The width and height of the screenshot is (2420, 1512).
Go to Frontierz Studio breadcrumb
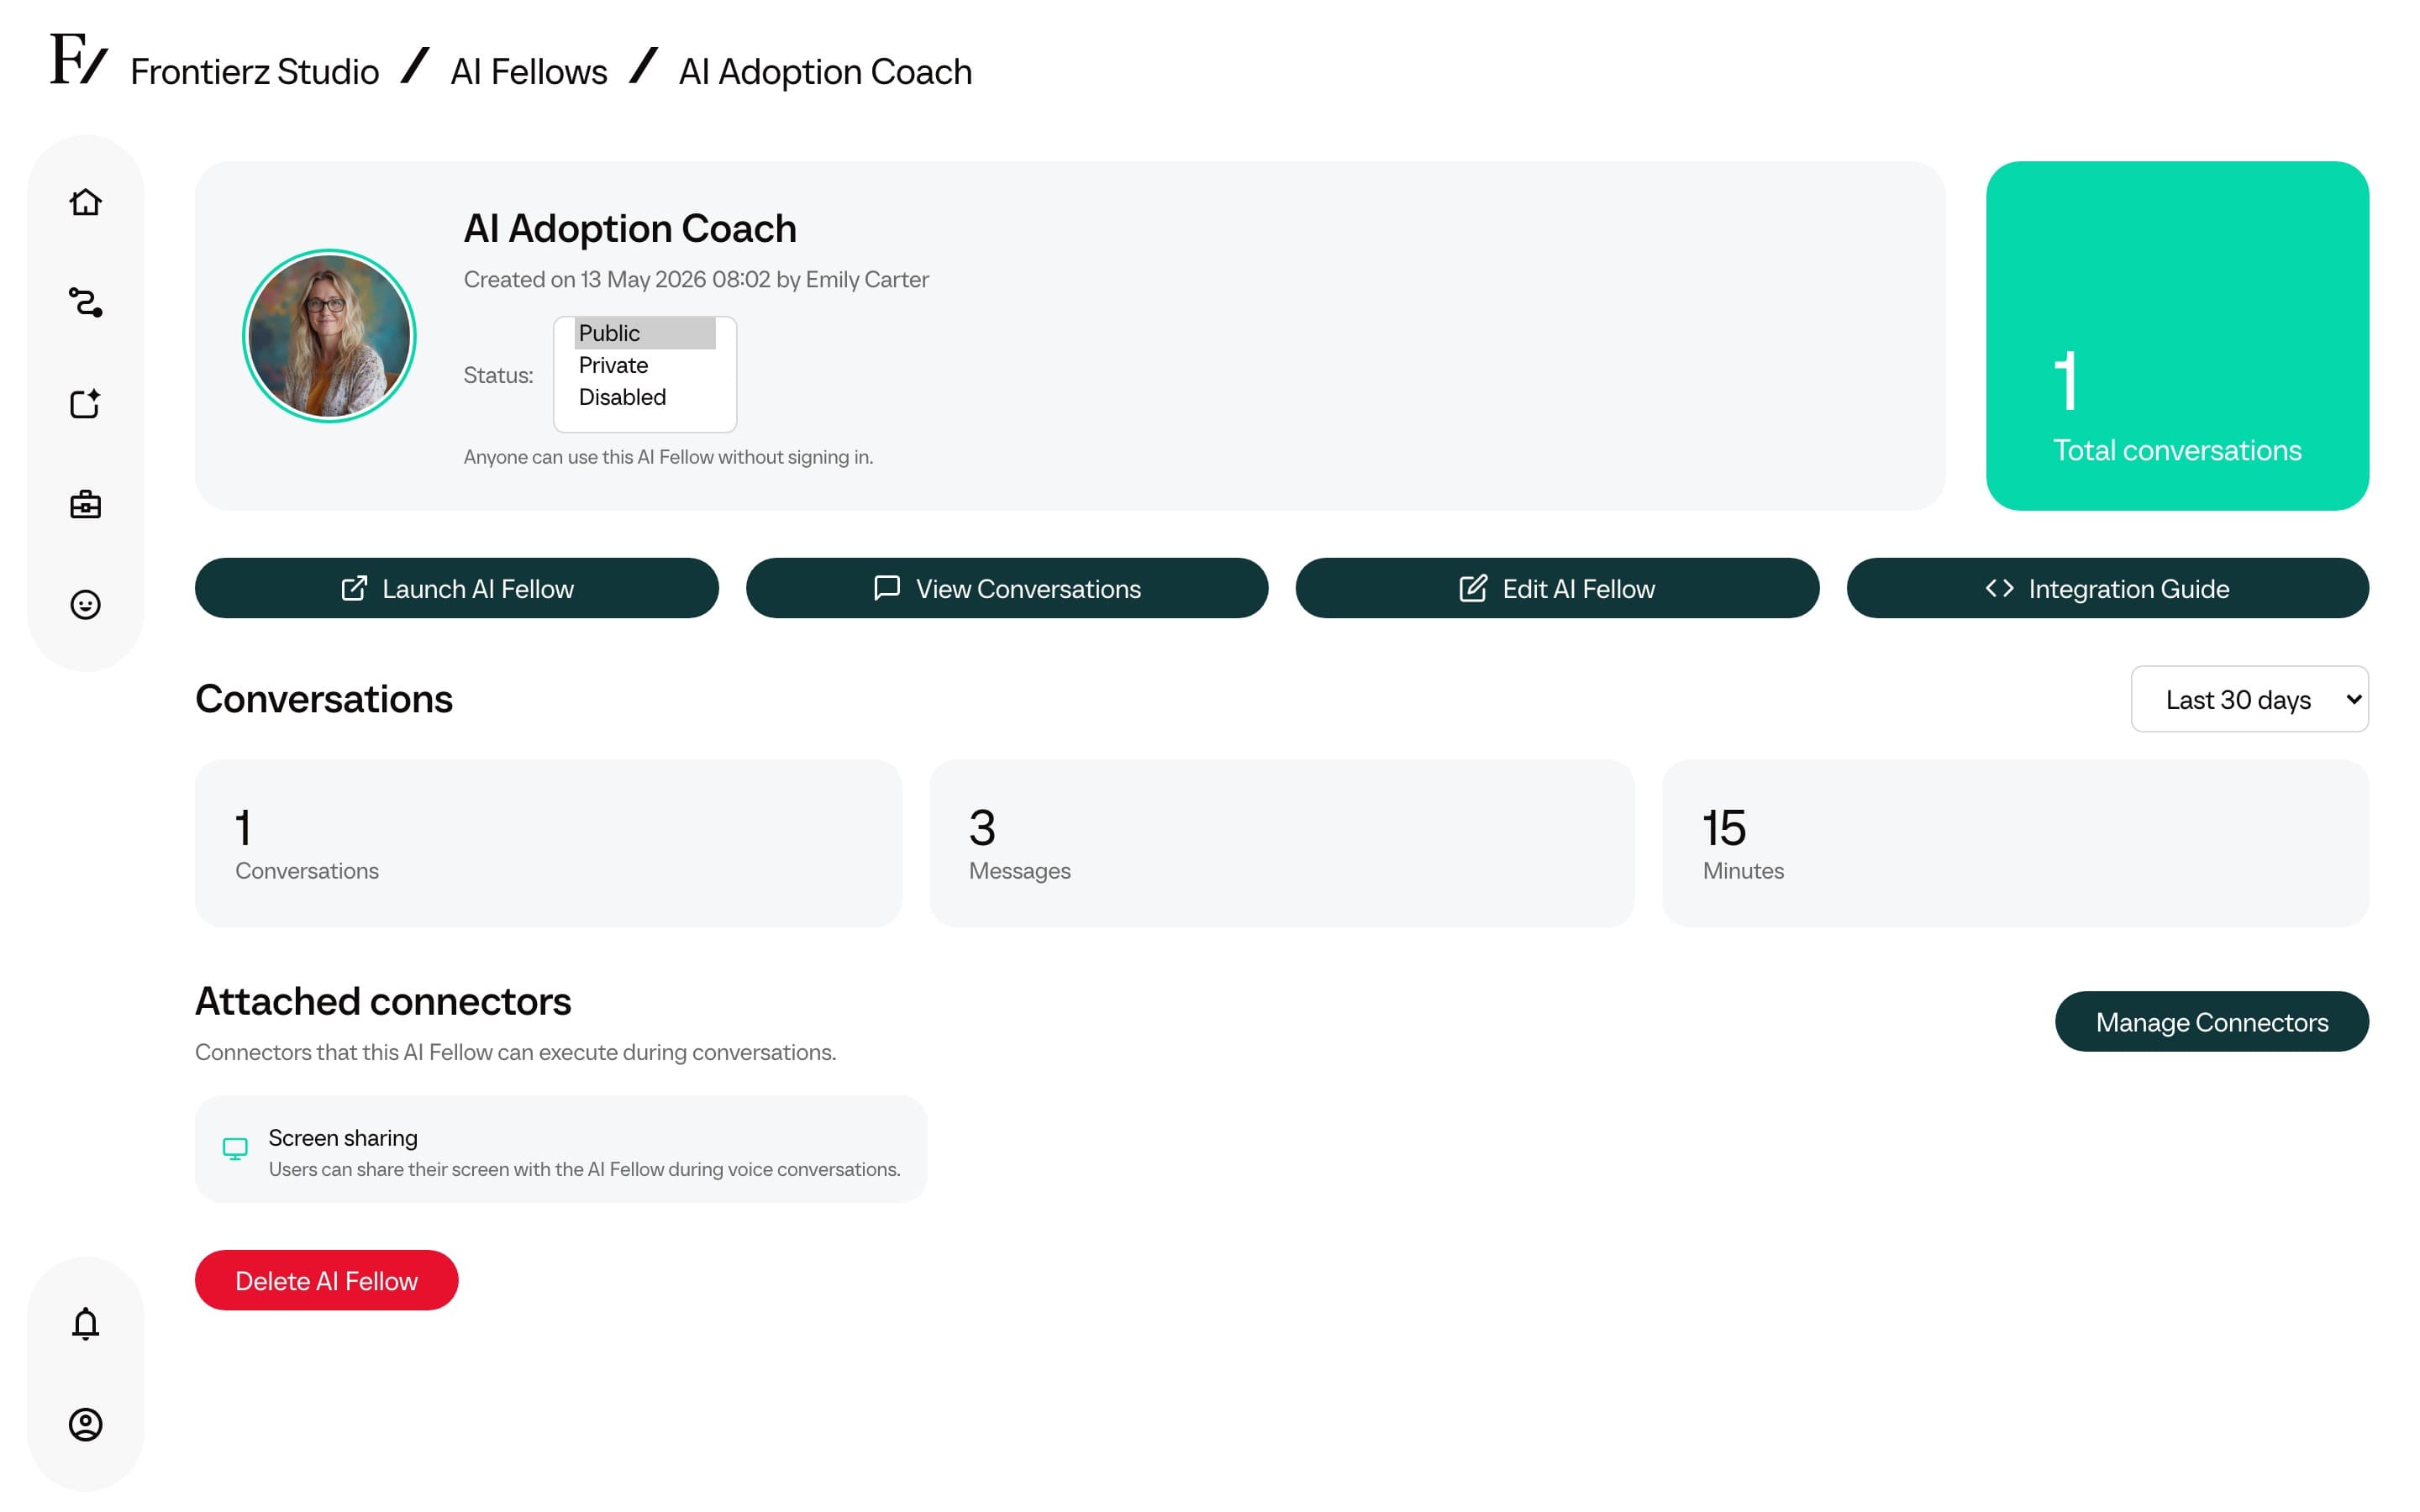pos(254,72)
